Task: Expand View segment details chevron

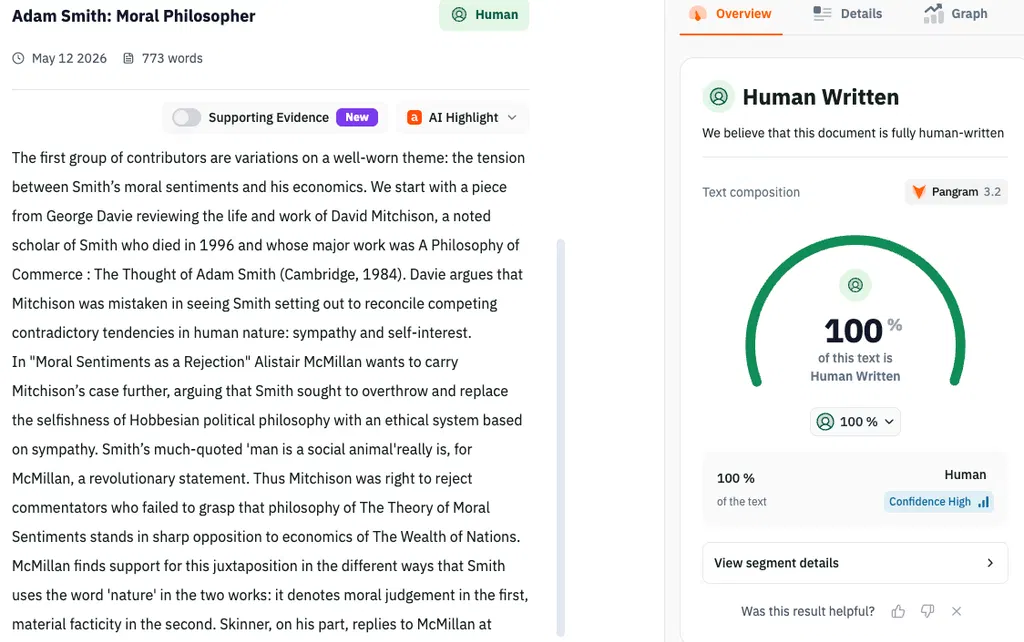Action: (990, 563)
